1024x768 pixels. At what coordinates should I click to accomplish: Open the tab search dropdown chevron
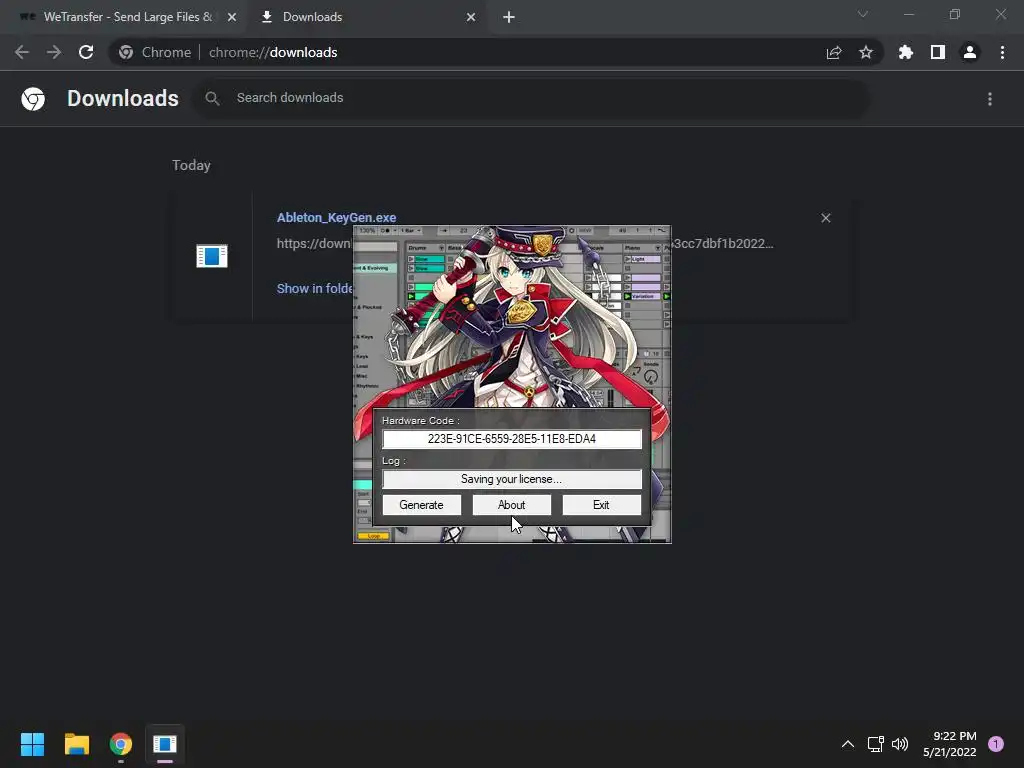point(863,14)
